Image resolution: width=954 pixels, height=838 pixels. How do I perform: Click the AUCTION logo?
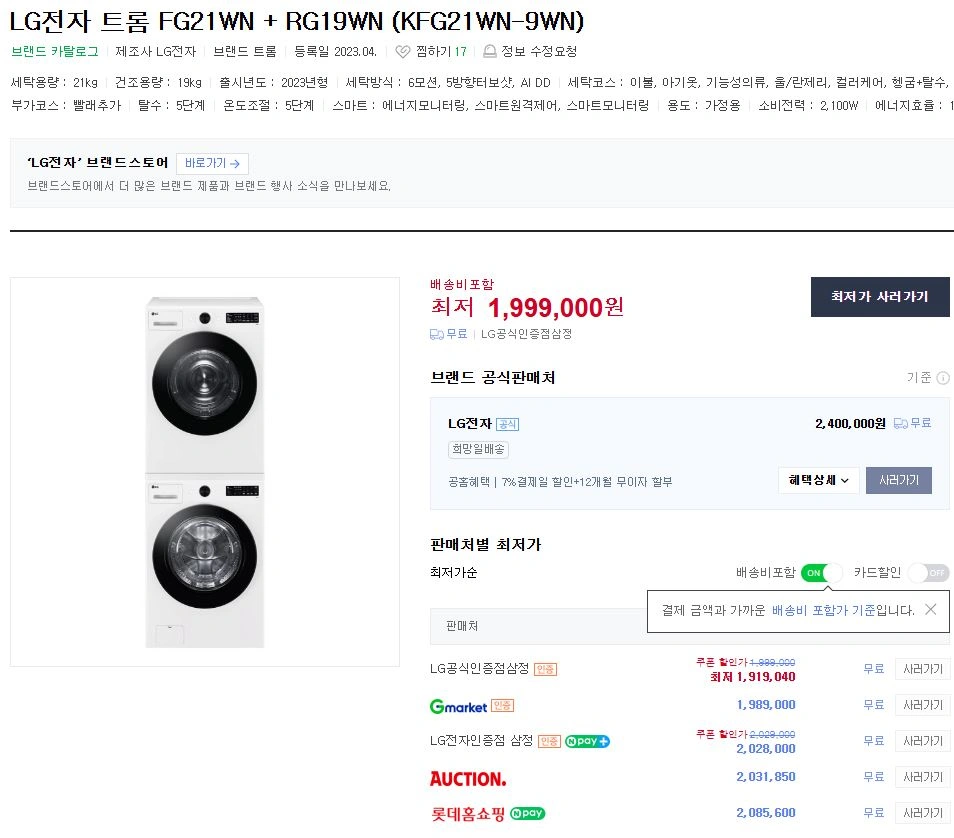tap(467, 778)
